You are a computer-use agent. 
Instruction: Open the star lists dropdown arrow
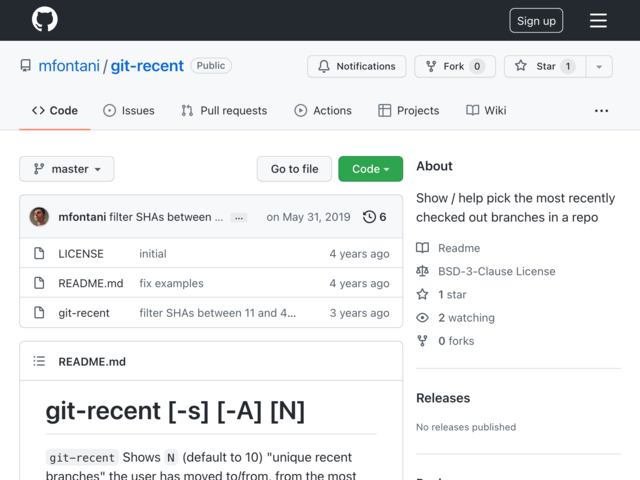(x=599, y=66)
